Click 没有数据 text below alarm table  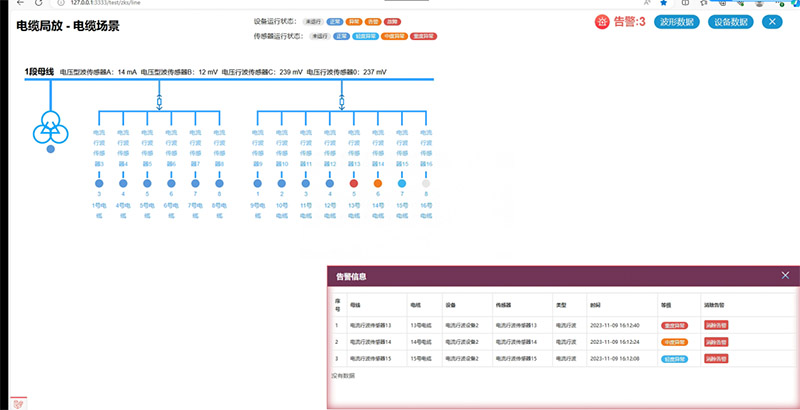click(343, 376)
